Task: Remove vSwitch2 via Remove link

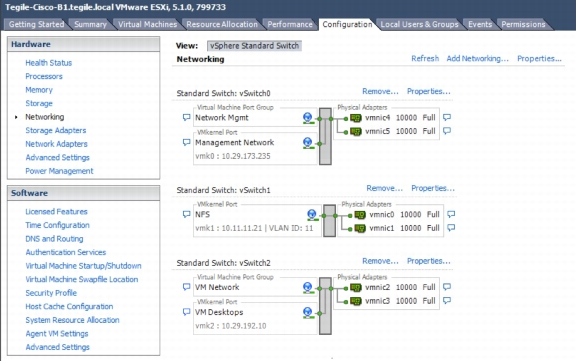Action: pyautogui.click(x=380, y=261)
